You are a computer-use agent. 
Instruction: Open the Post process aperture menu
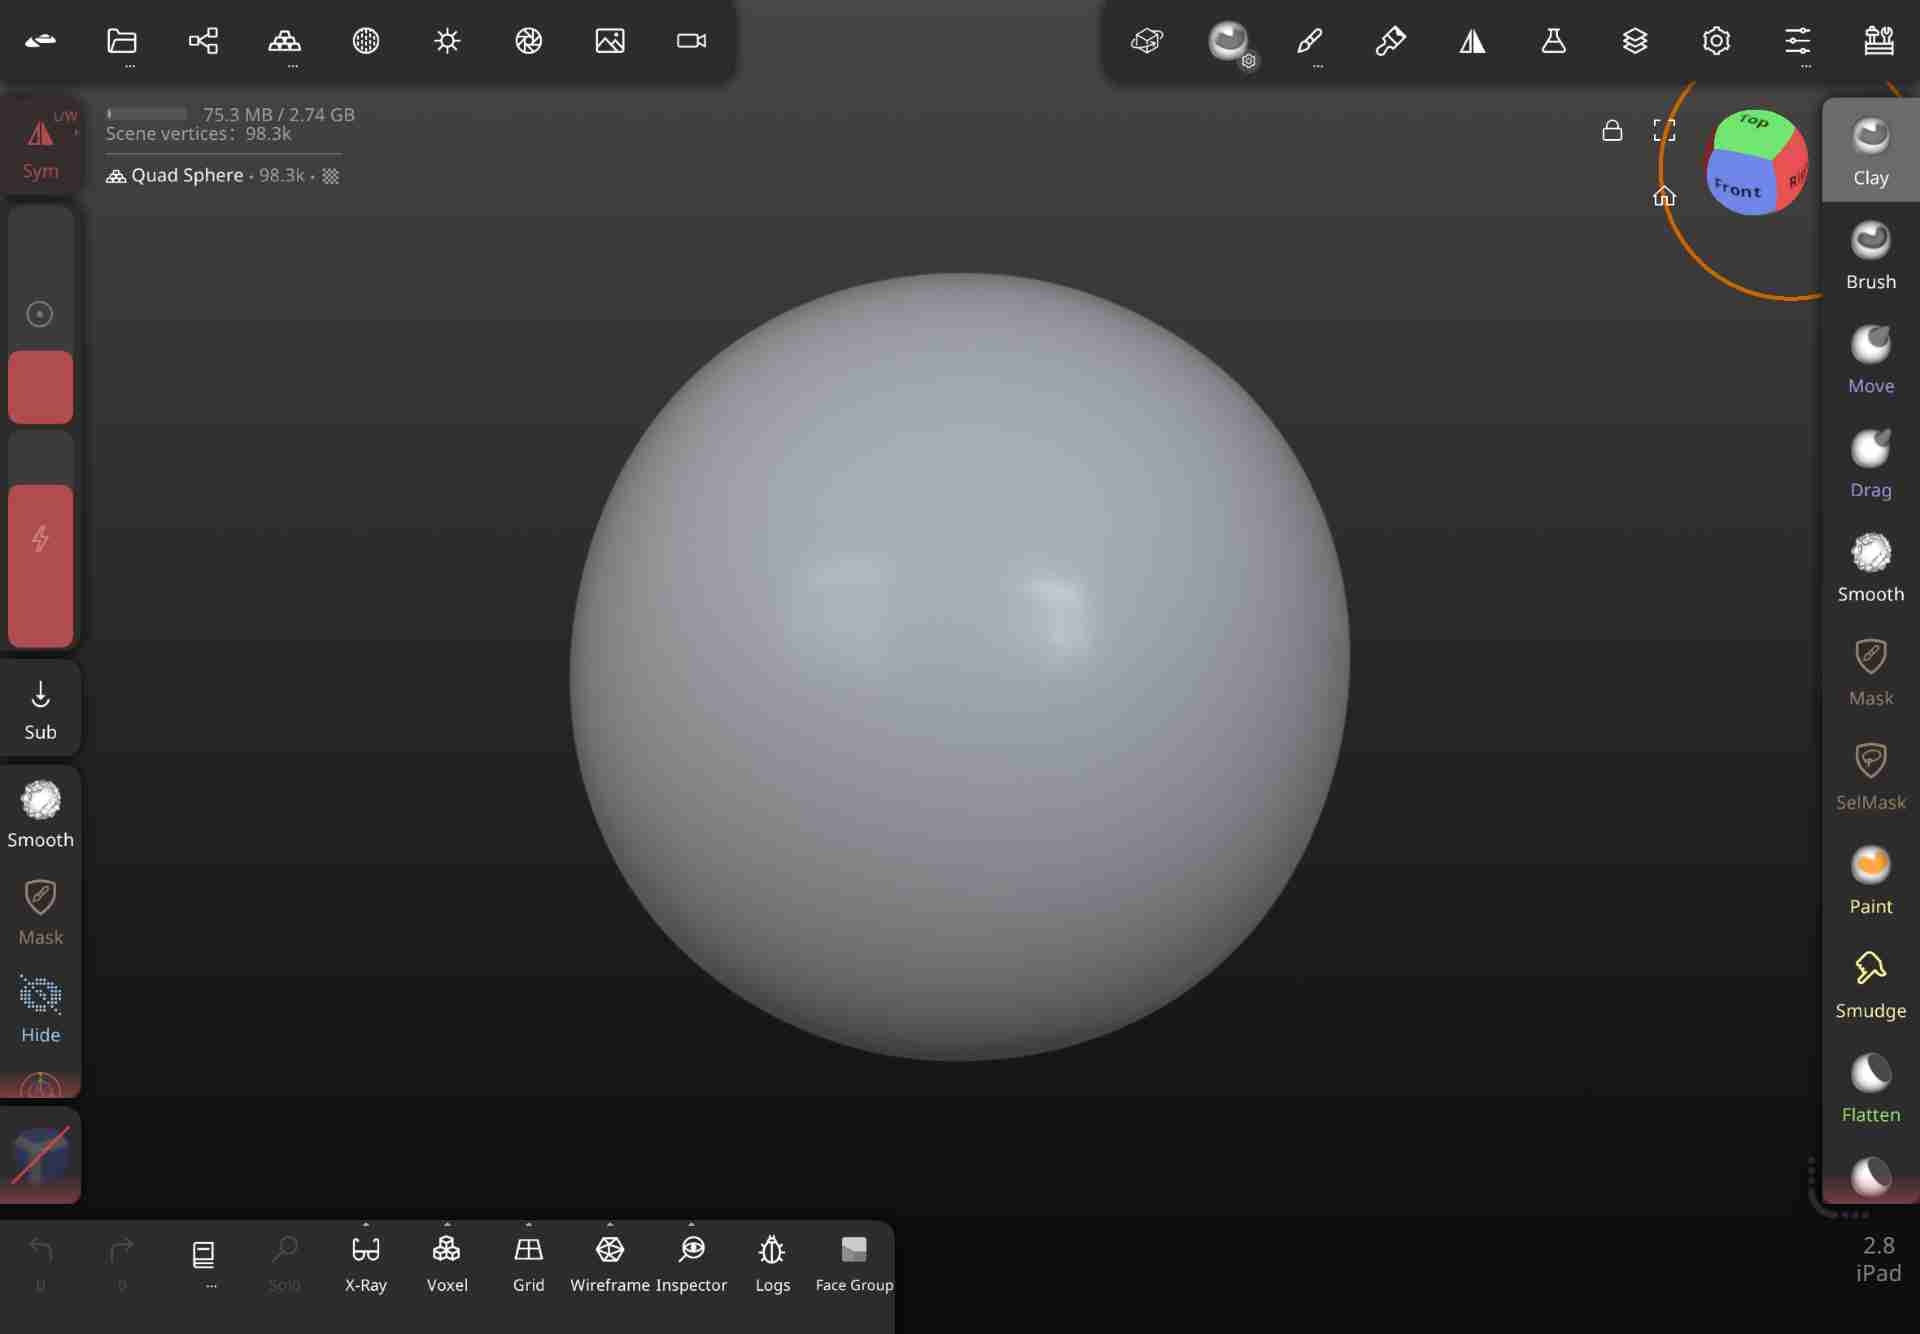click(529, 41)
